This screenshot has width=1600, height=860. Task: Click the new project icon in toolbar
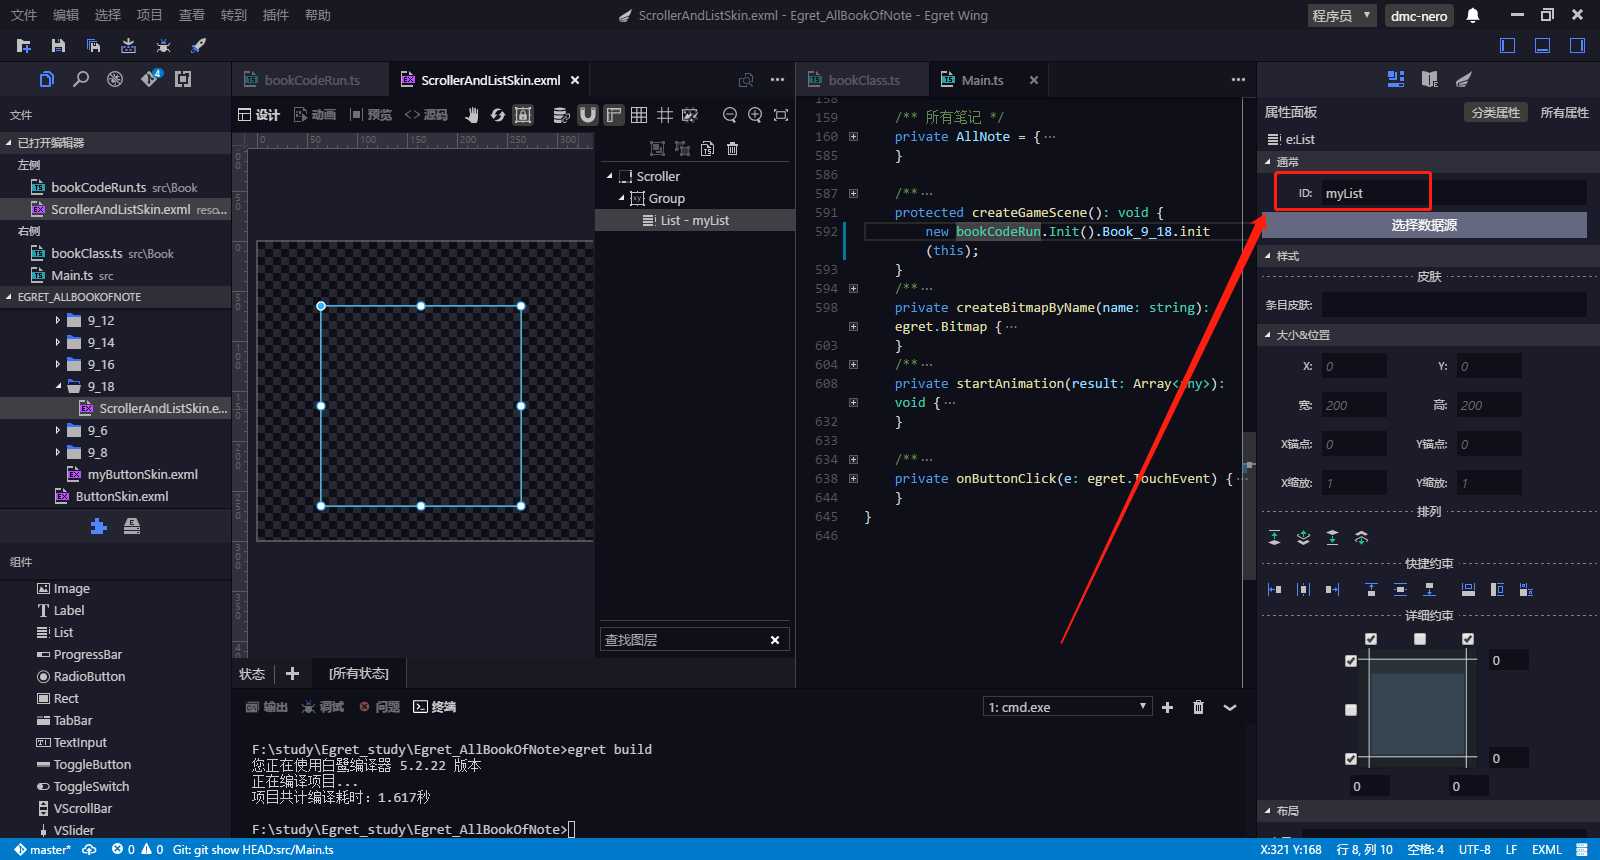24,46
